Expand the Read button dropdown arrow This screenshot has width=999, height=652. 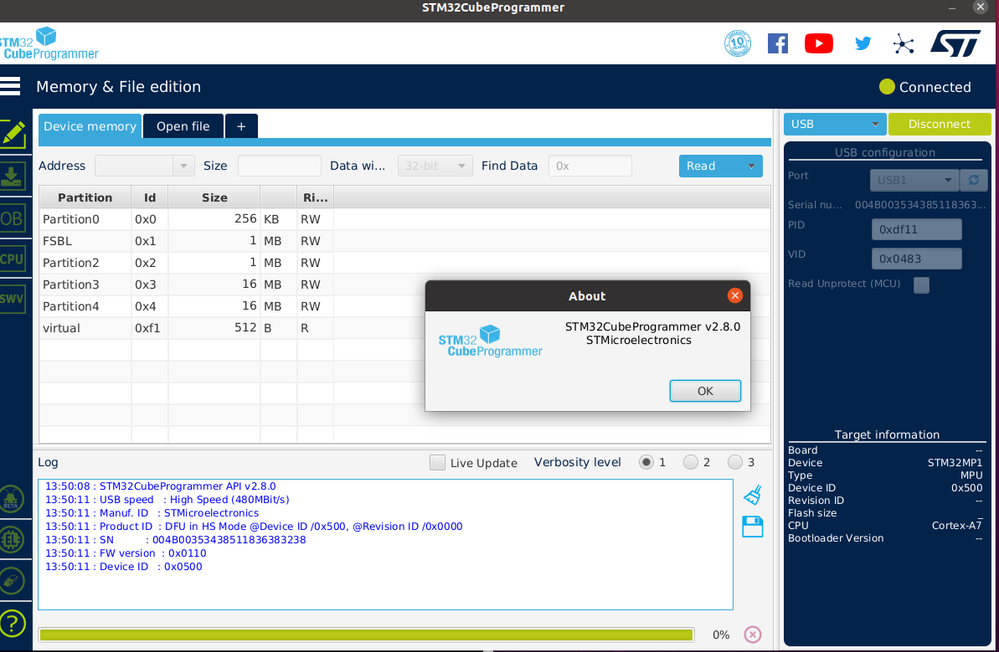tap(751, 166)
